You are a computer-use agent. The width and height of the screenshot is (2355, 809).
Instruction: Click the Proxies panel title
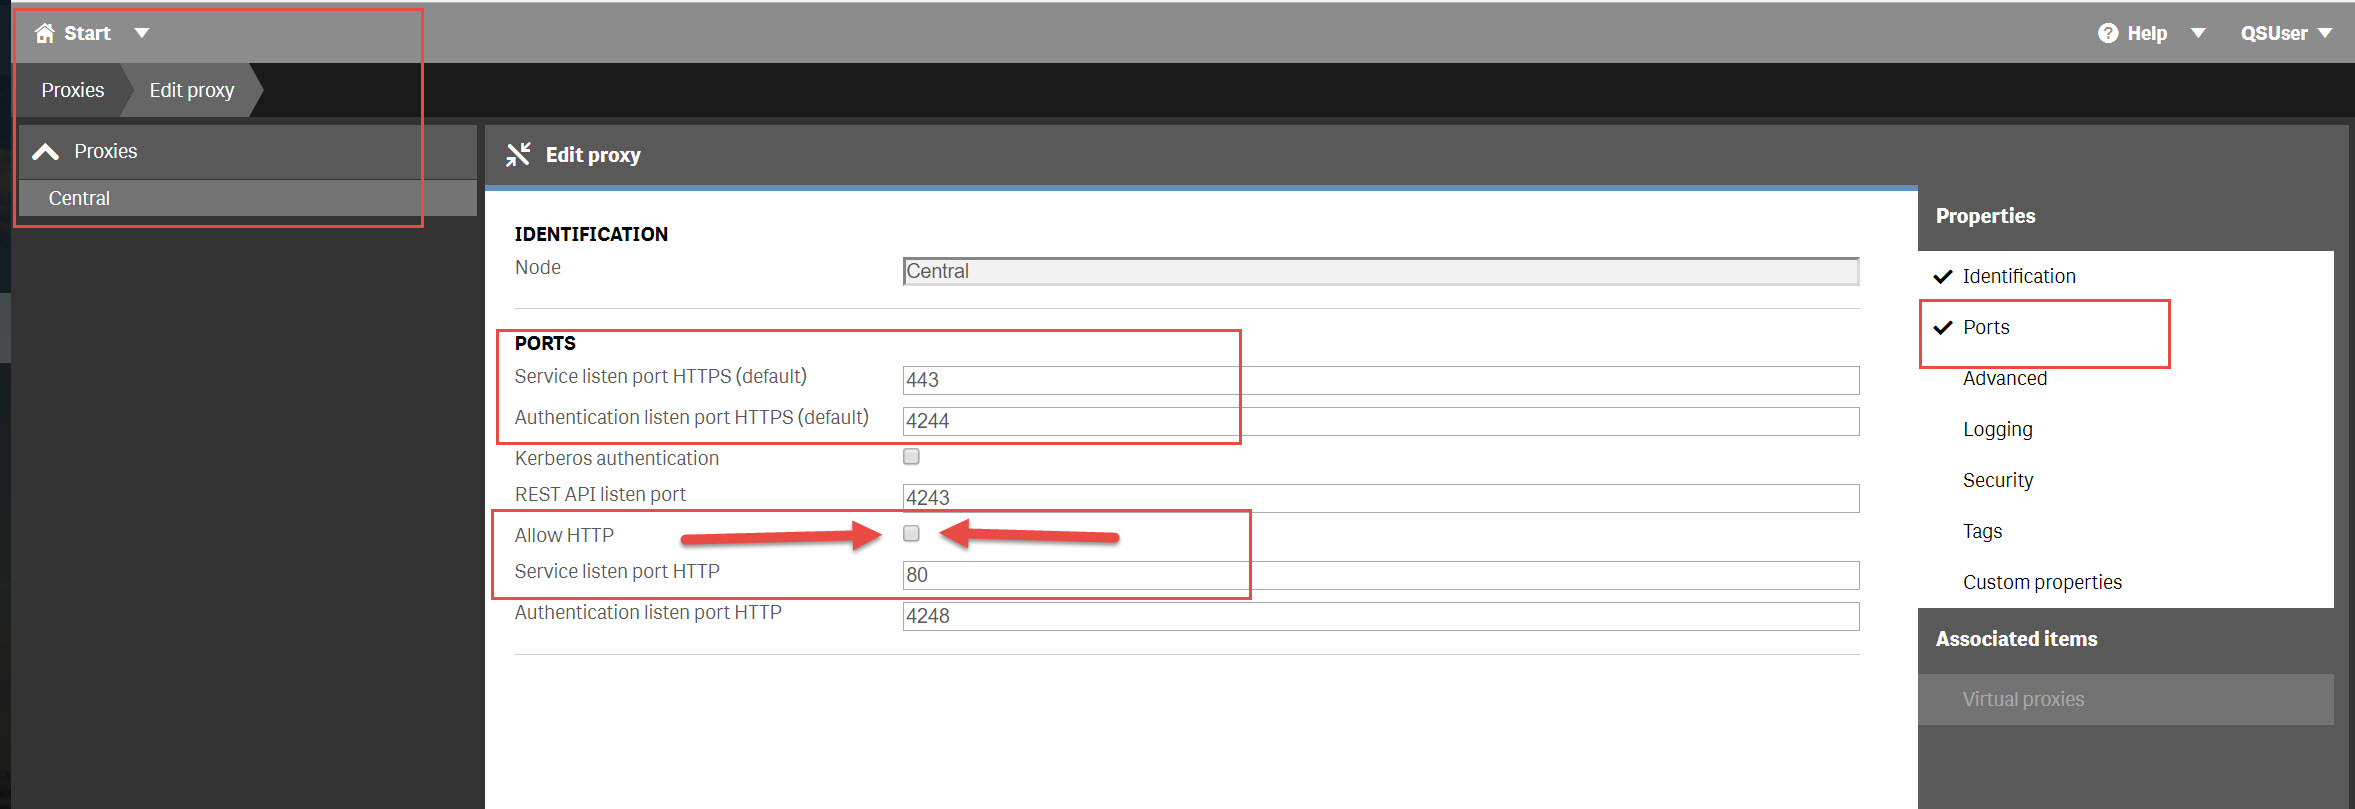tap(106, 151)
